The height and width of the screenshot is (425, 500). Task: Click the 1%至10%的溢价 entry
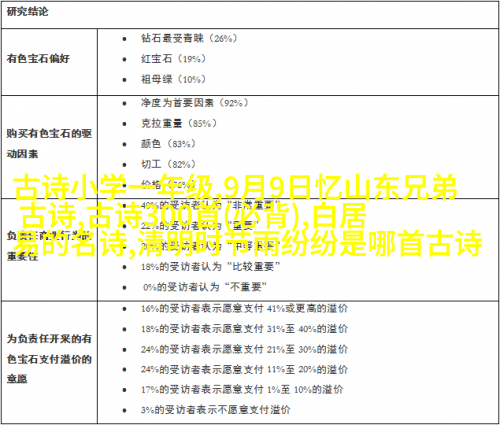[242, 390]
